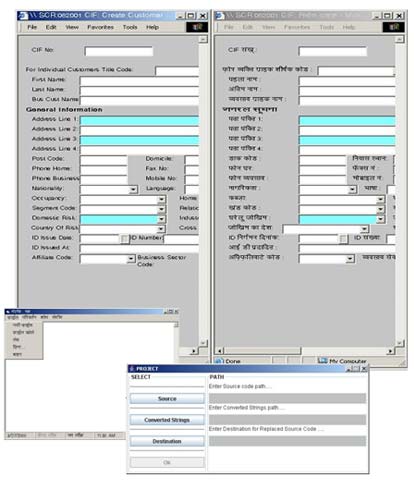Click the My Computer icon in status bar
Image resolution: width=414 pixels, height=482 pixels.
click(x=322, y=361)
